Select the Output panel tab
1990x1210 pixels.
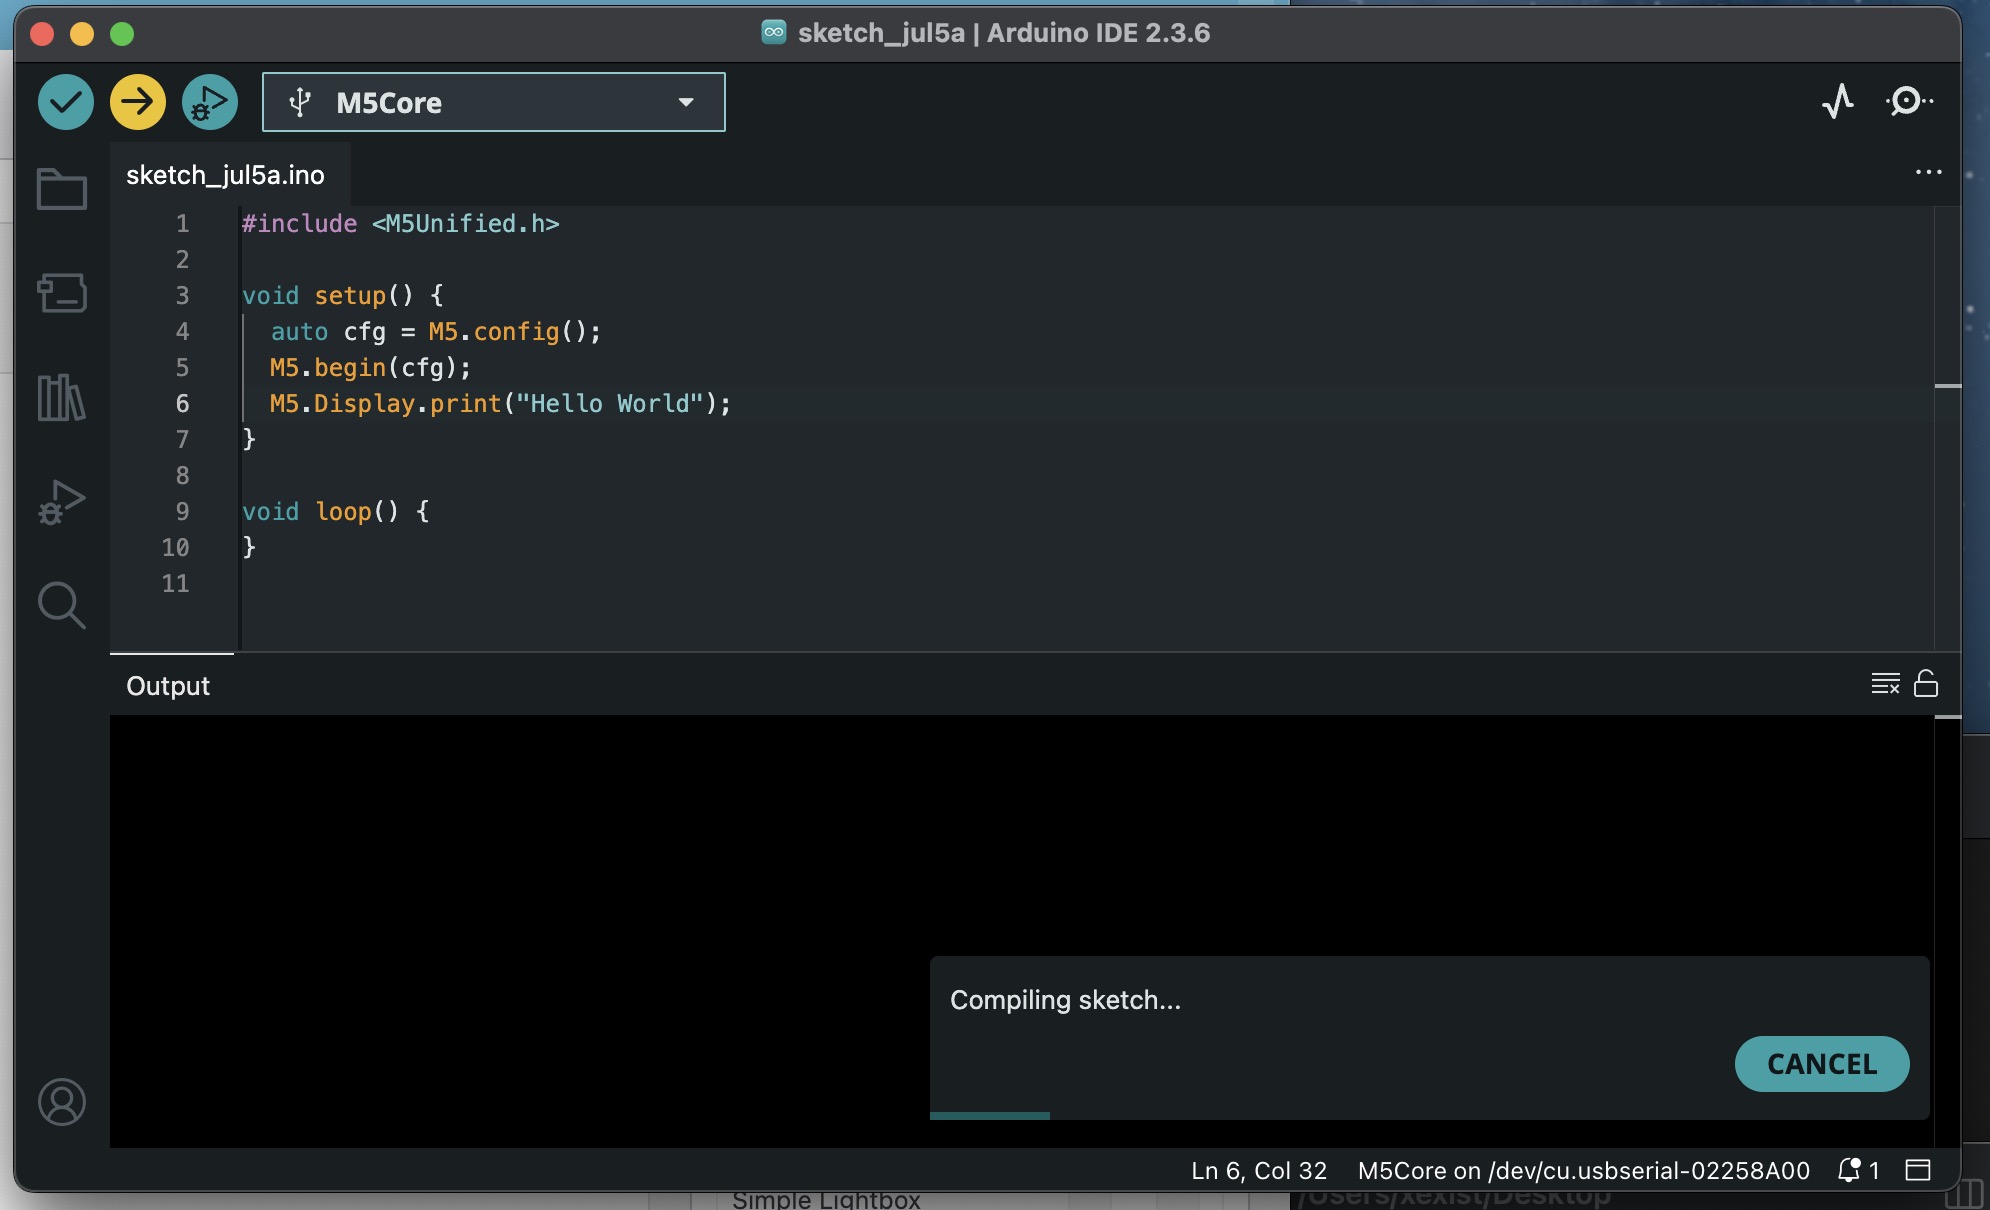point(168,686)
